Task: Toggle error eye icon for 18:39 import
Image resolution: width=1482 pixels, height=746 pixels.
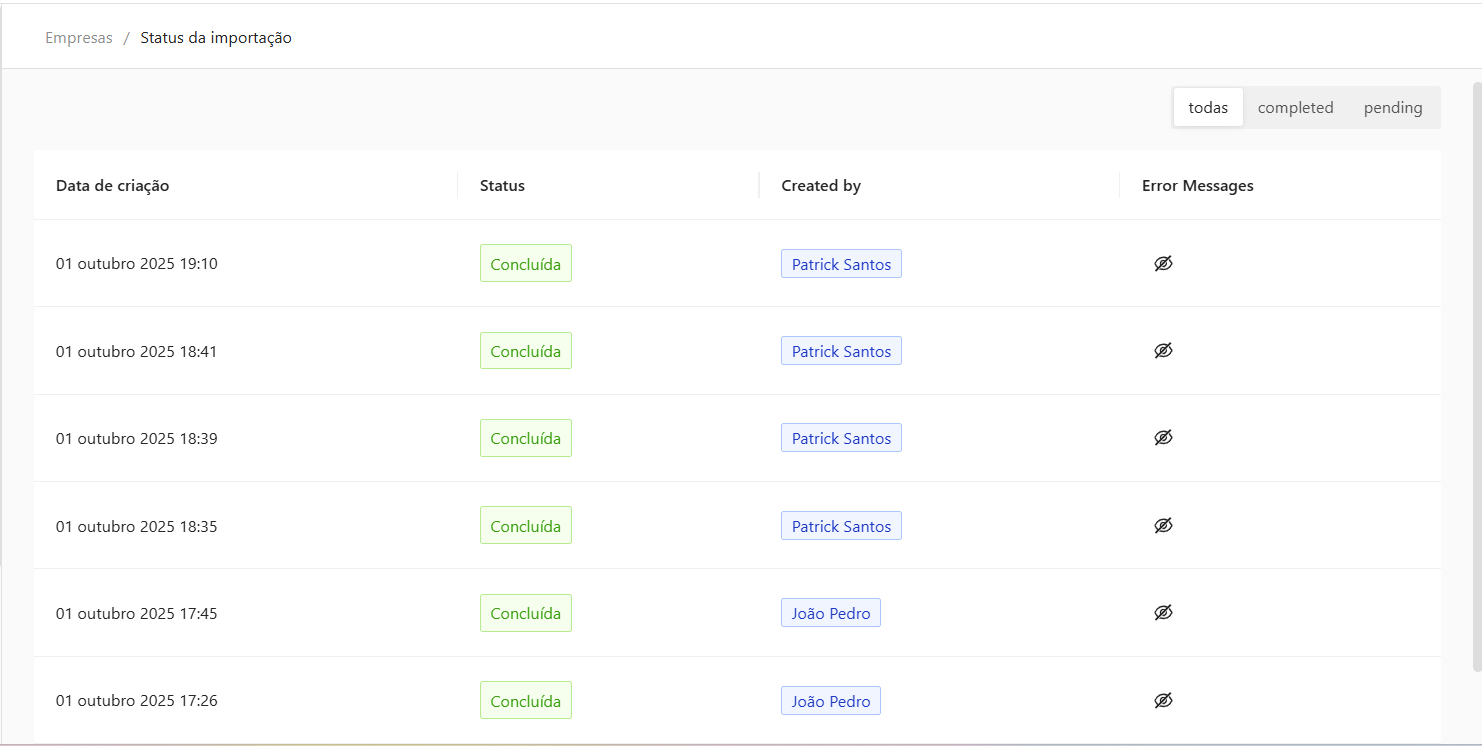Action: (1162, 438)
